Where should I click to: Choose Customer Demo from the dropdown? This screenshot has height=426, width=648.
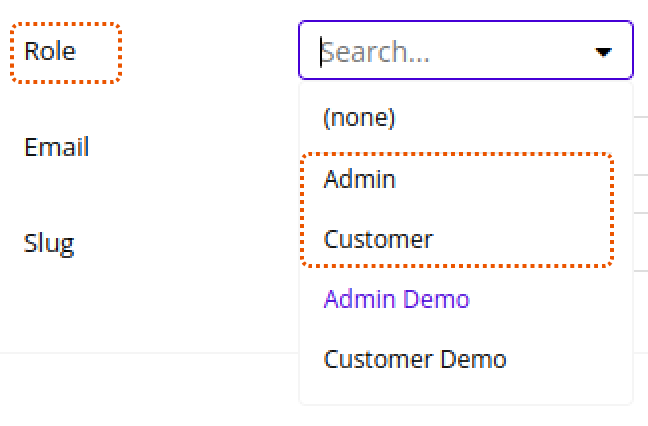[x=415, y=359]
